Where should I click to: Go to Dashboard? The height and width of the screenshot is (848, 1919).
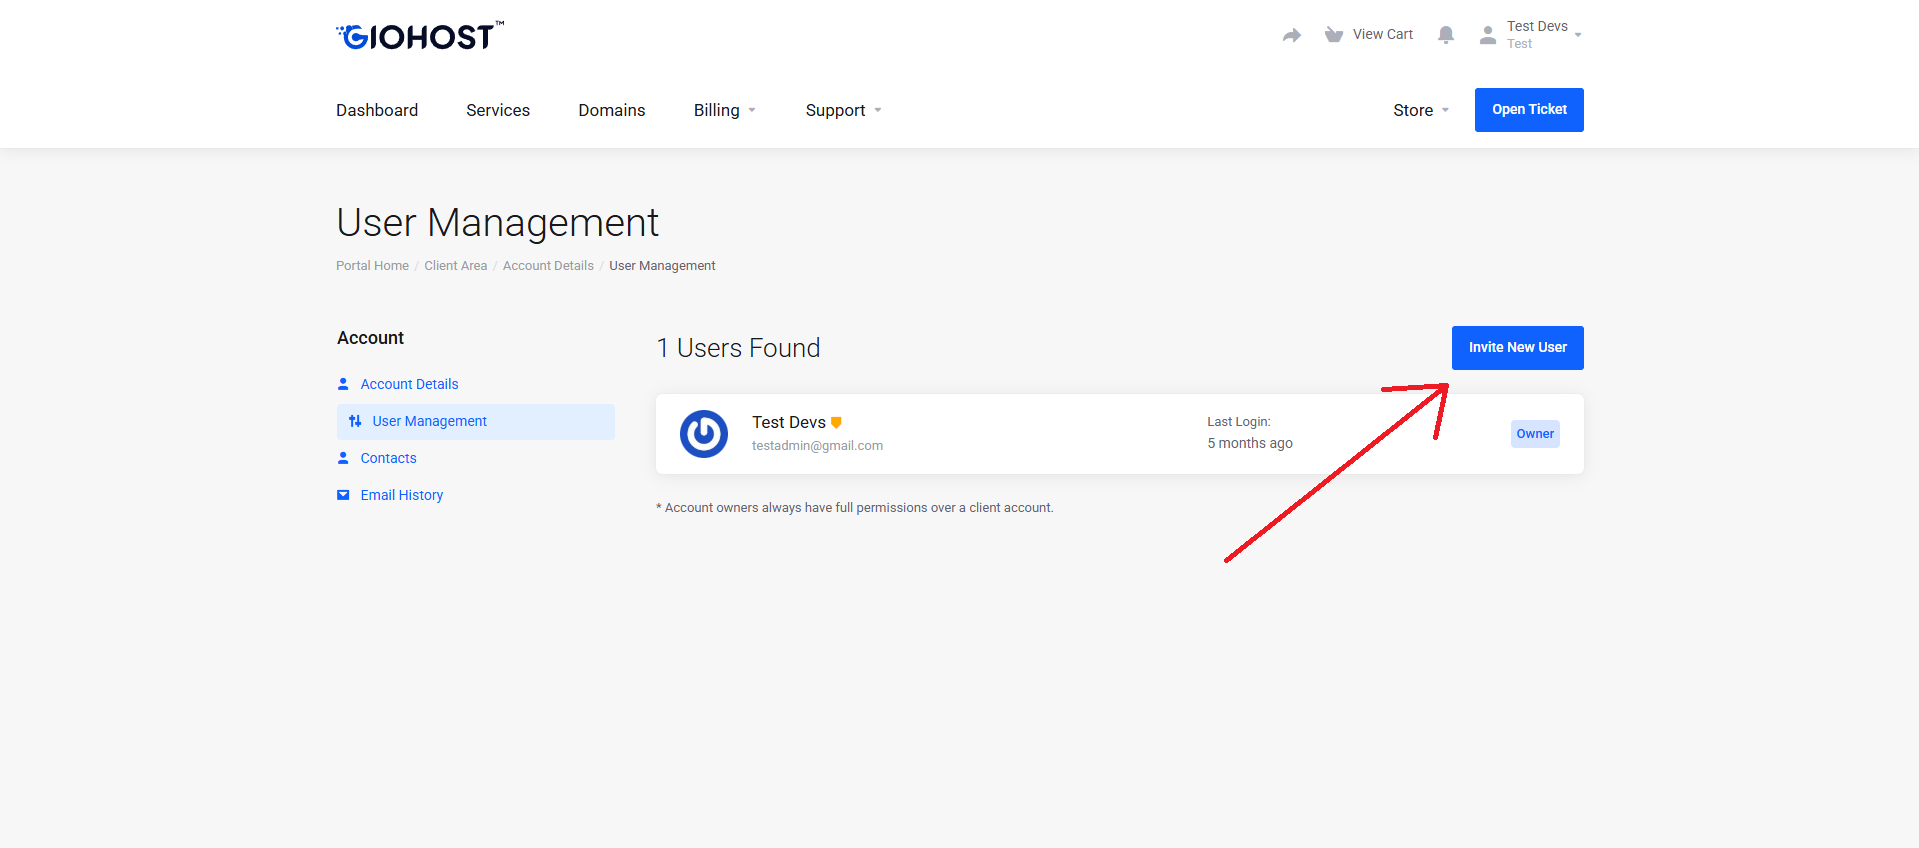tap(377, 110)
